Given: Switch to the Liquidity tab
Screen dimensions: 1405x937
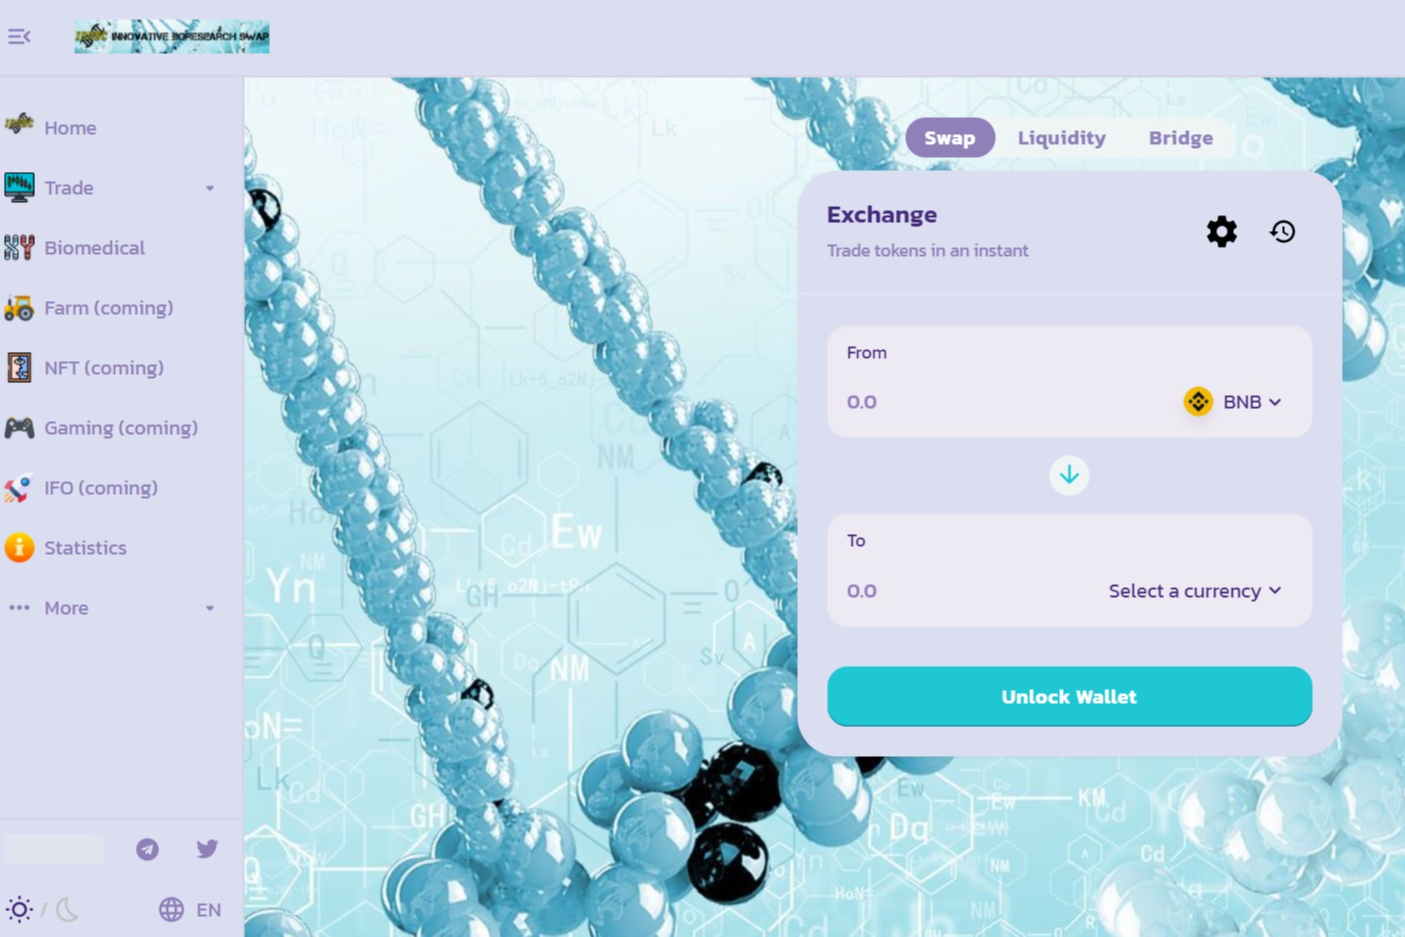Looking at the screenshot, I should [x=1061, y=138].
